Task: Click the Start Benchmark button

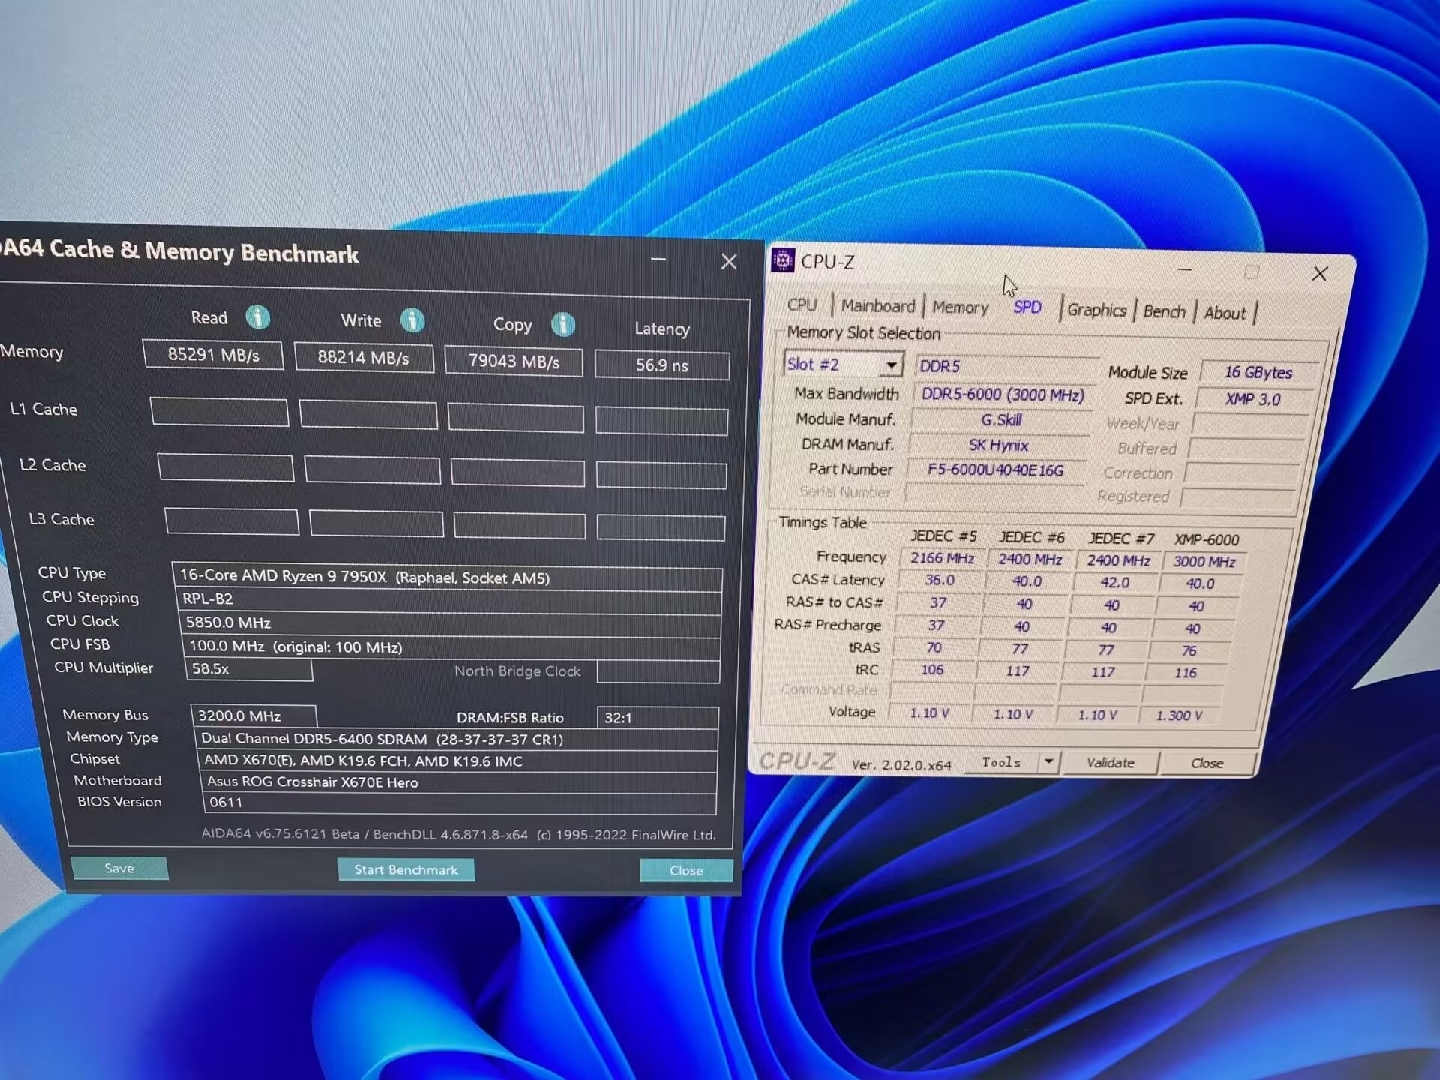Action: click(x=406, y=870)
